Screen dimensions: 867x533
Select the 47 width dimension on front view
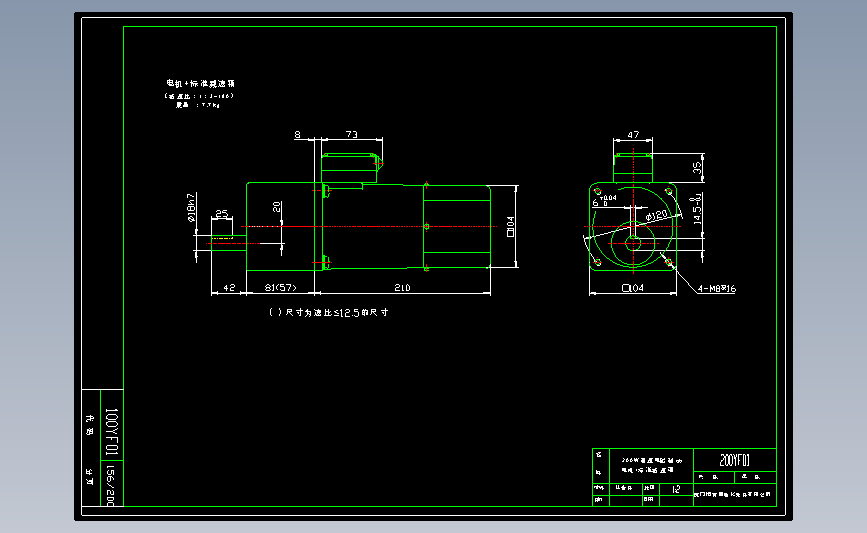tap(633, 134)
